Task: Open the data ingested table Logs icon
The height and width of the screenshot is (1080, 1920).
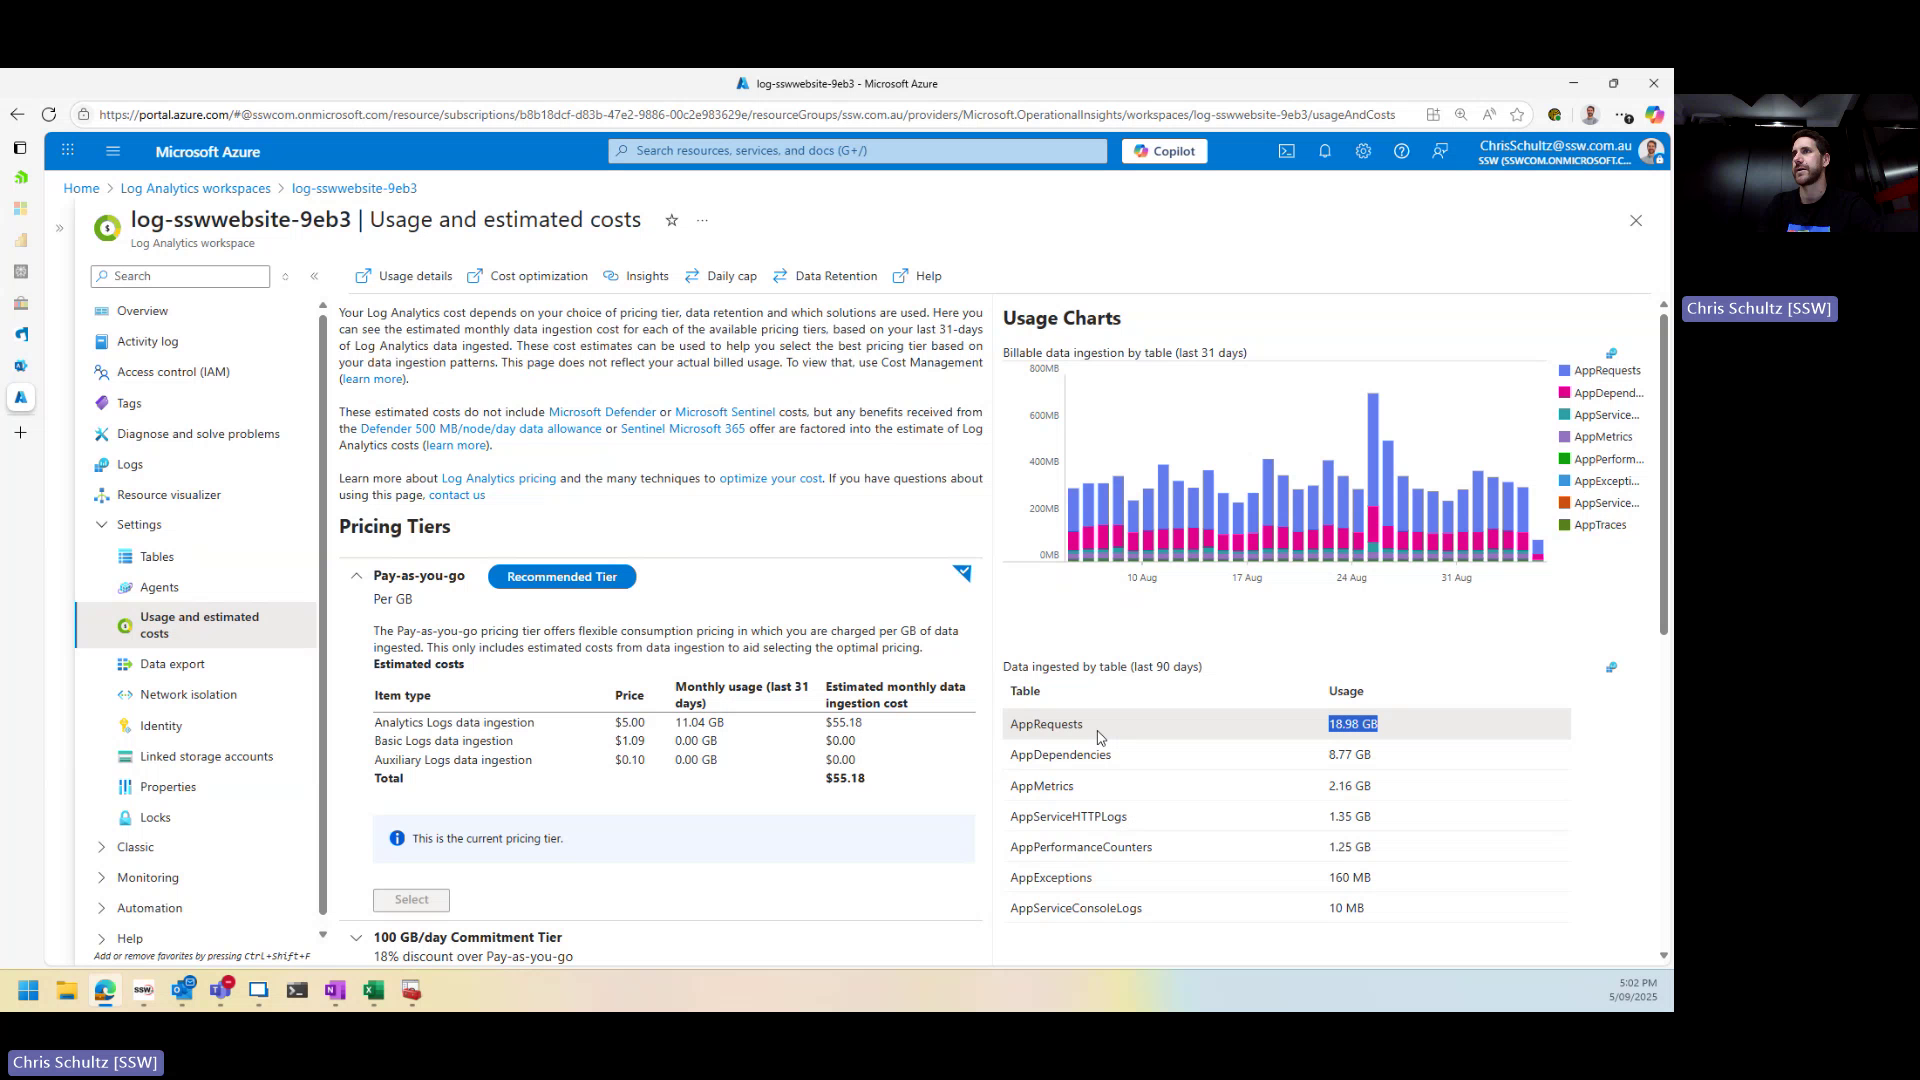Action: [1611, 667]
